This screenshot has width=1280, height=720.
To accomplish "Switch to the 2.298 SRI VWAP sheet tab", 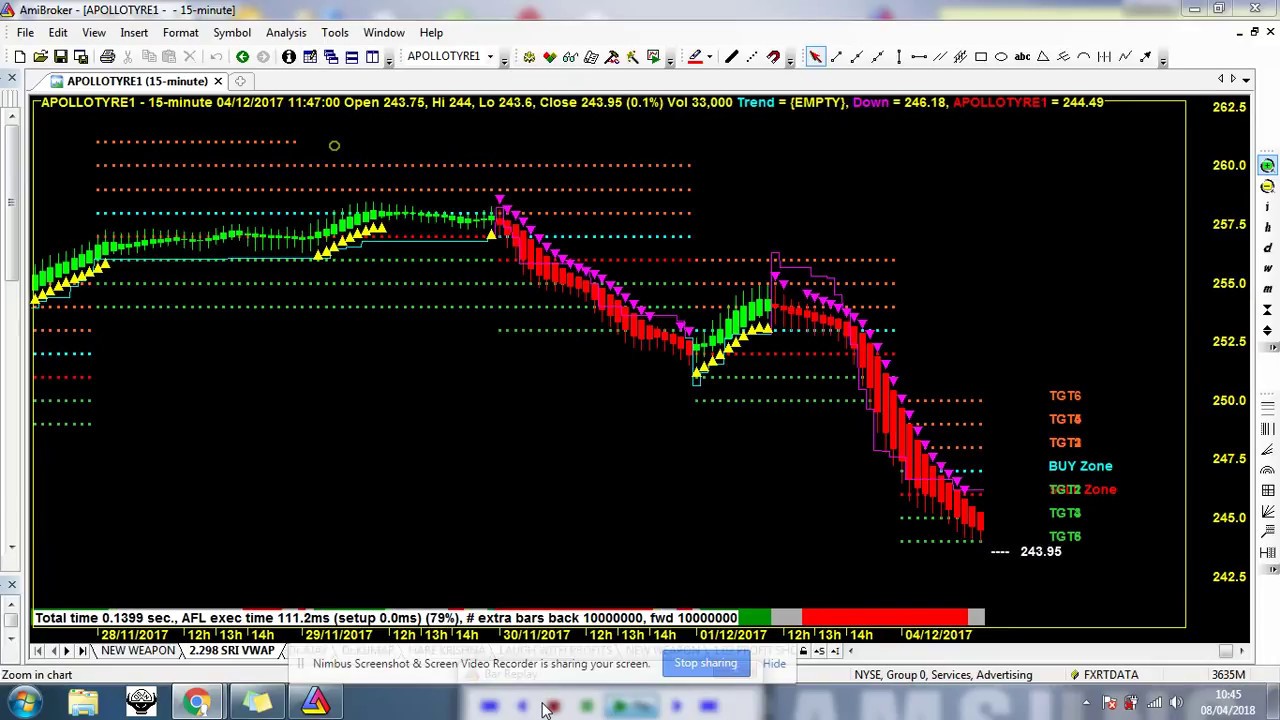I will click(x=231, y=651).
